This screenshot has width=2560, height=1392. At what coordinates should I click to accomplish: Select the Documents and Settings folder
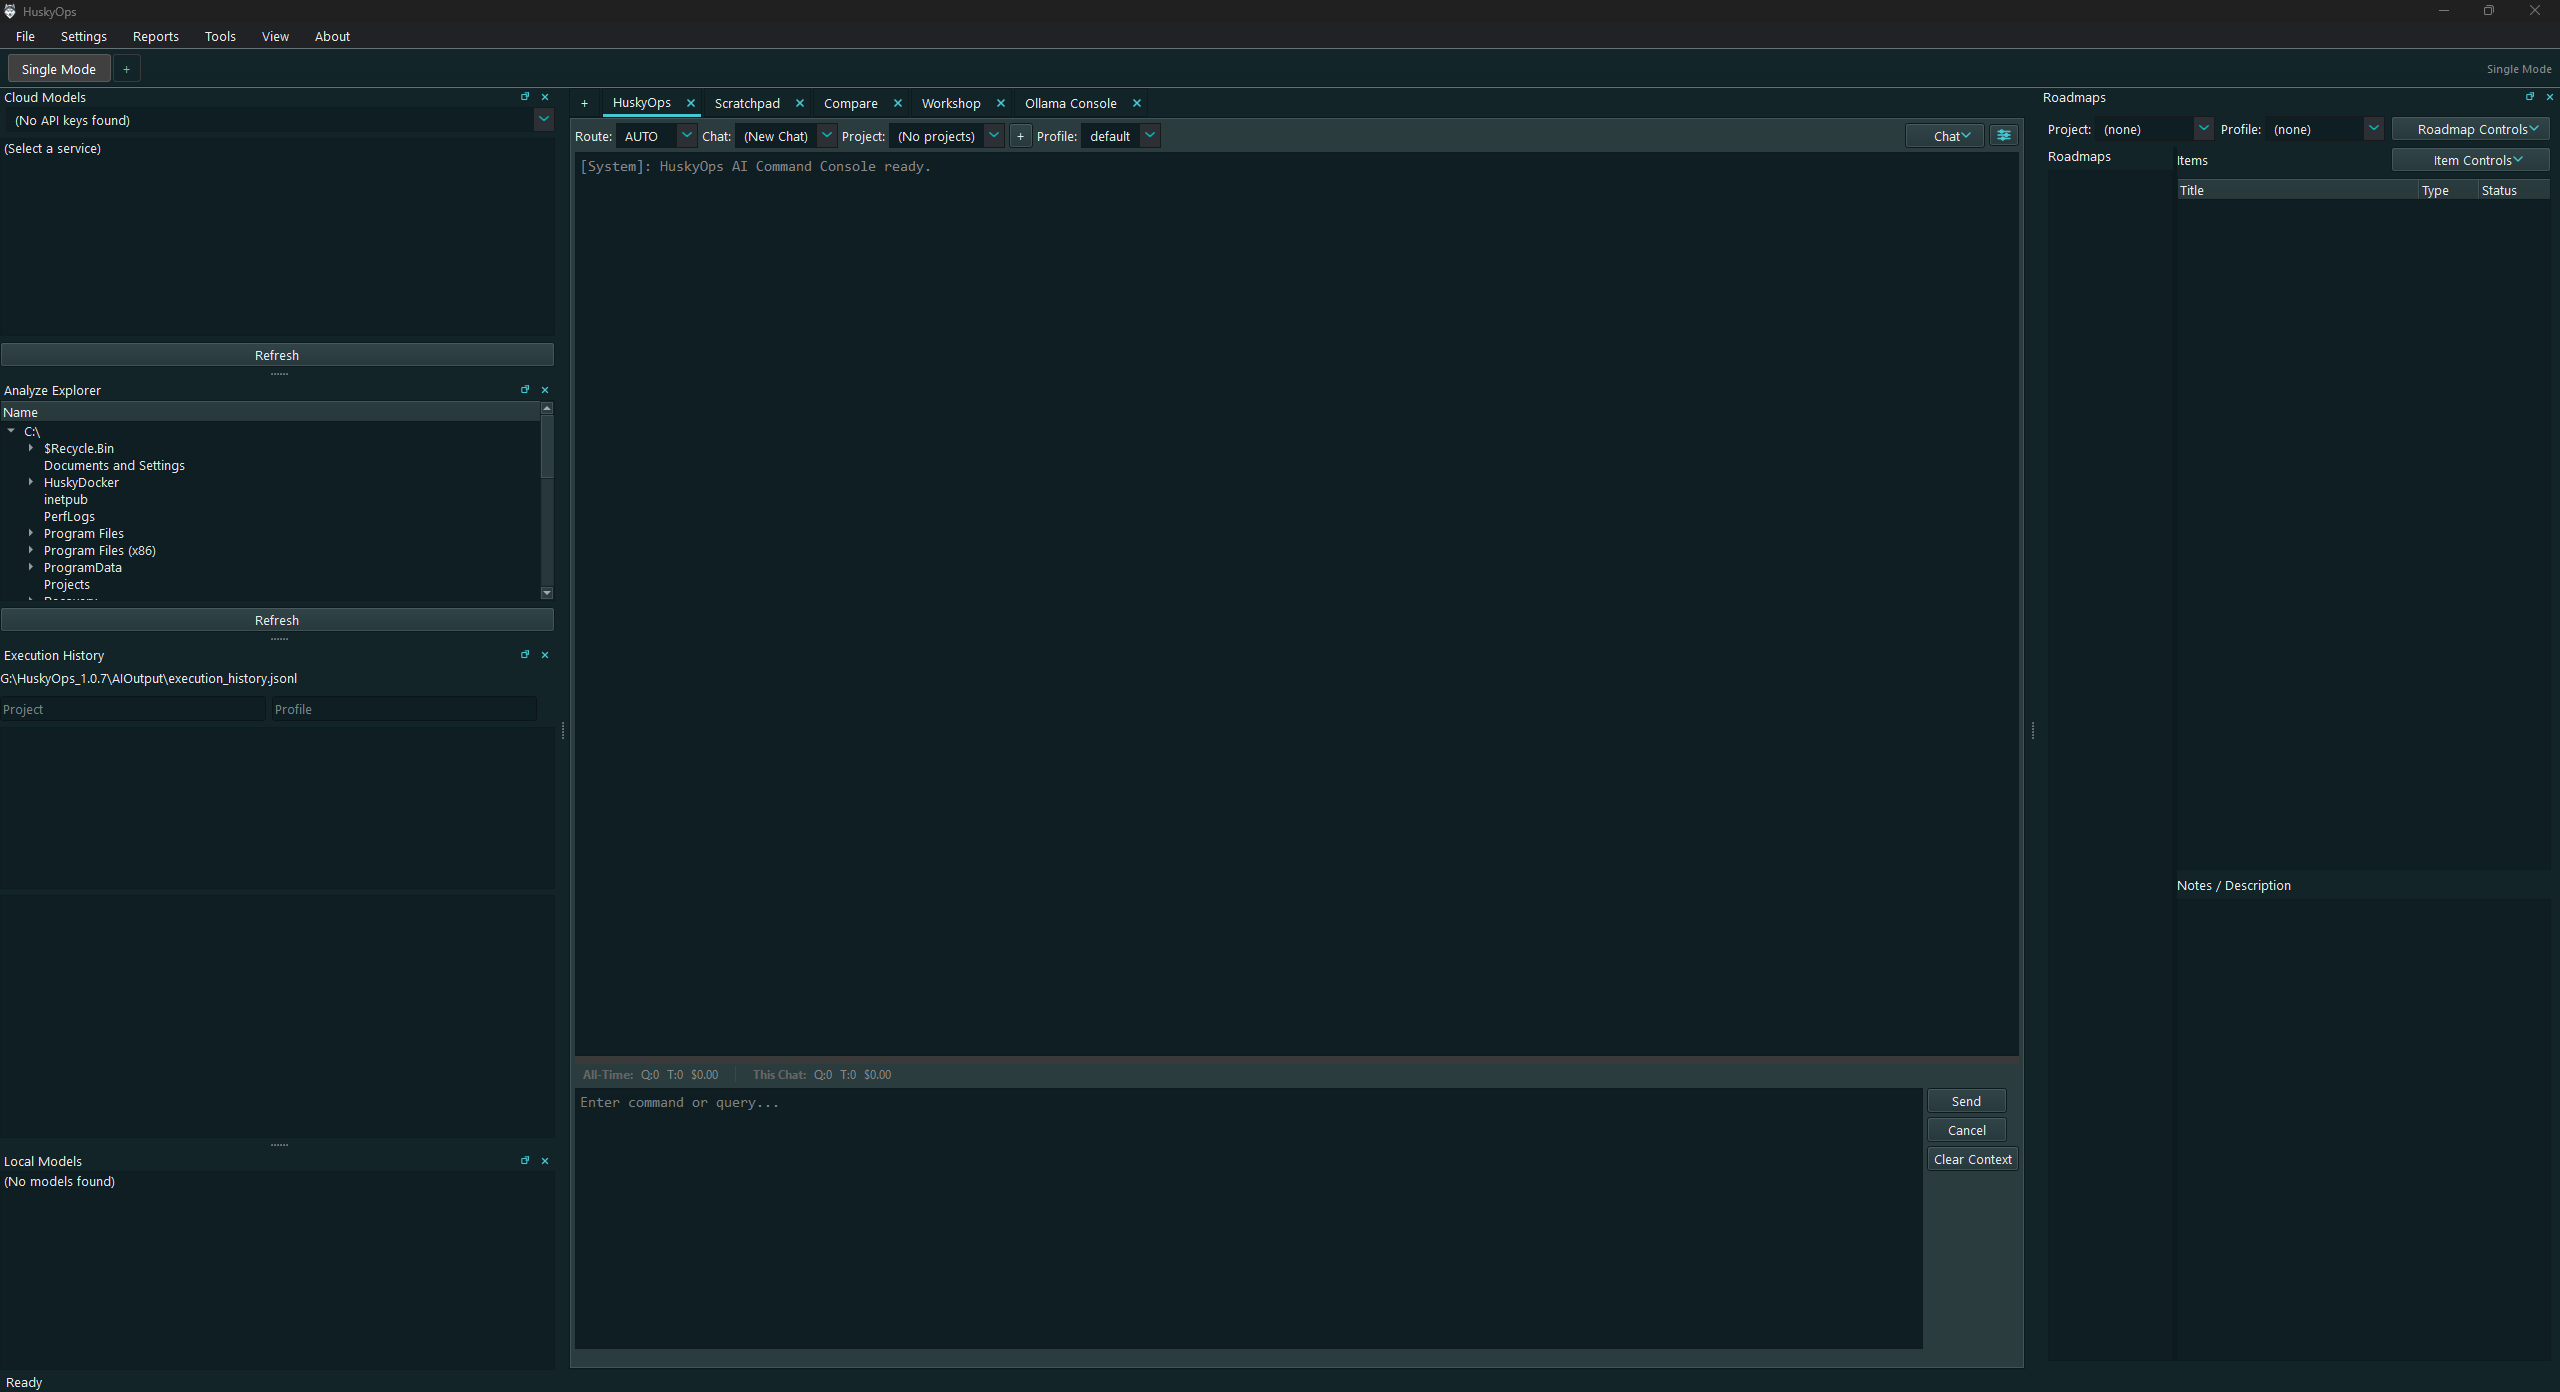(x=114, y=465)
